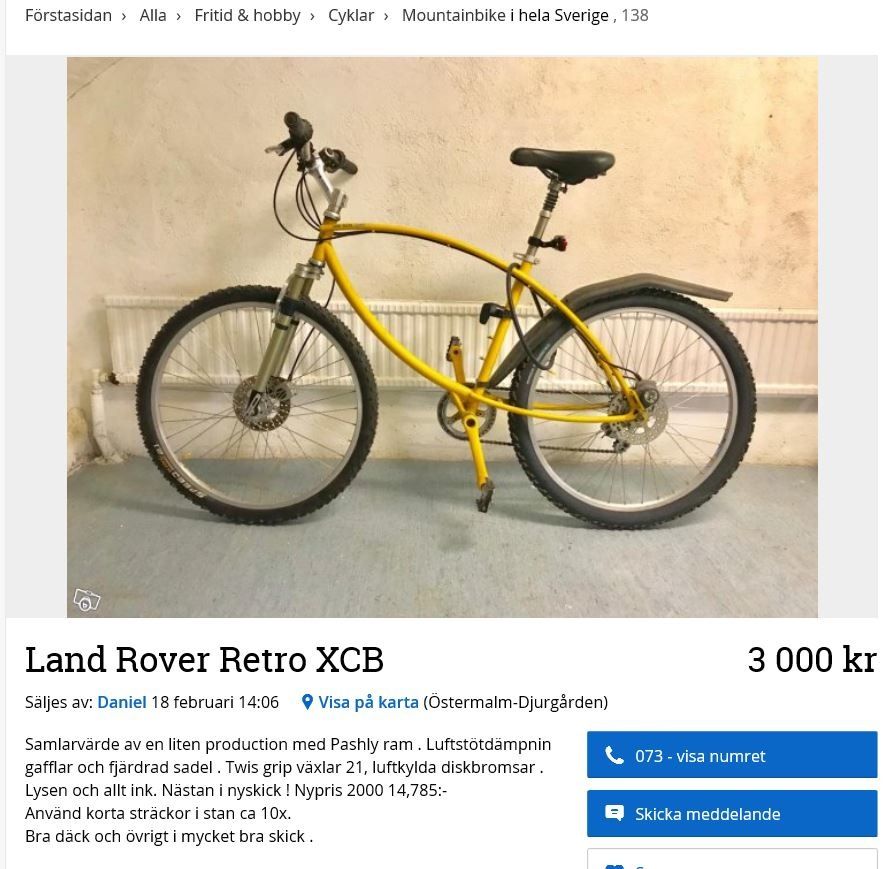
Task: Click the Land Rover Retro XCB title
Action: coord(204,659)
